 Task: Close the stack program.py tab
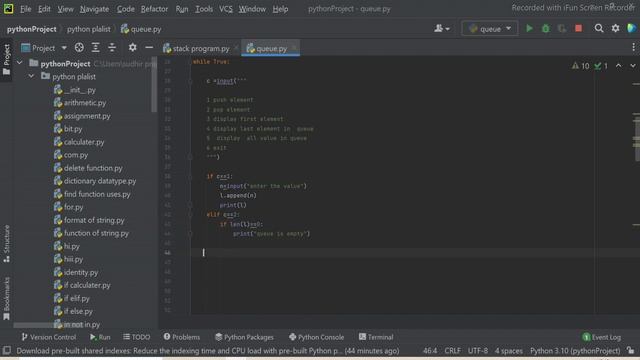point(236,48)
